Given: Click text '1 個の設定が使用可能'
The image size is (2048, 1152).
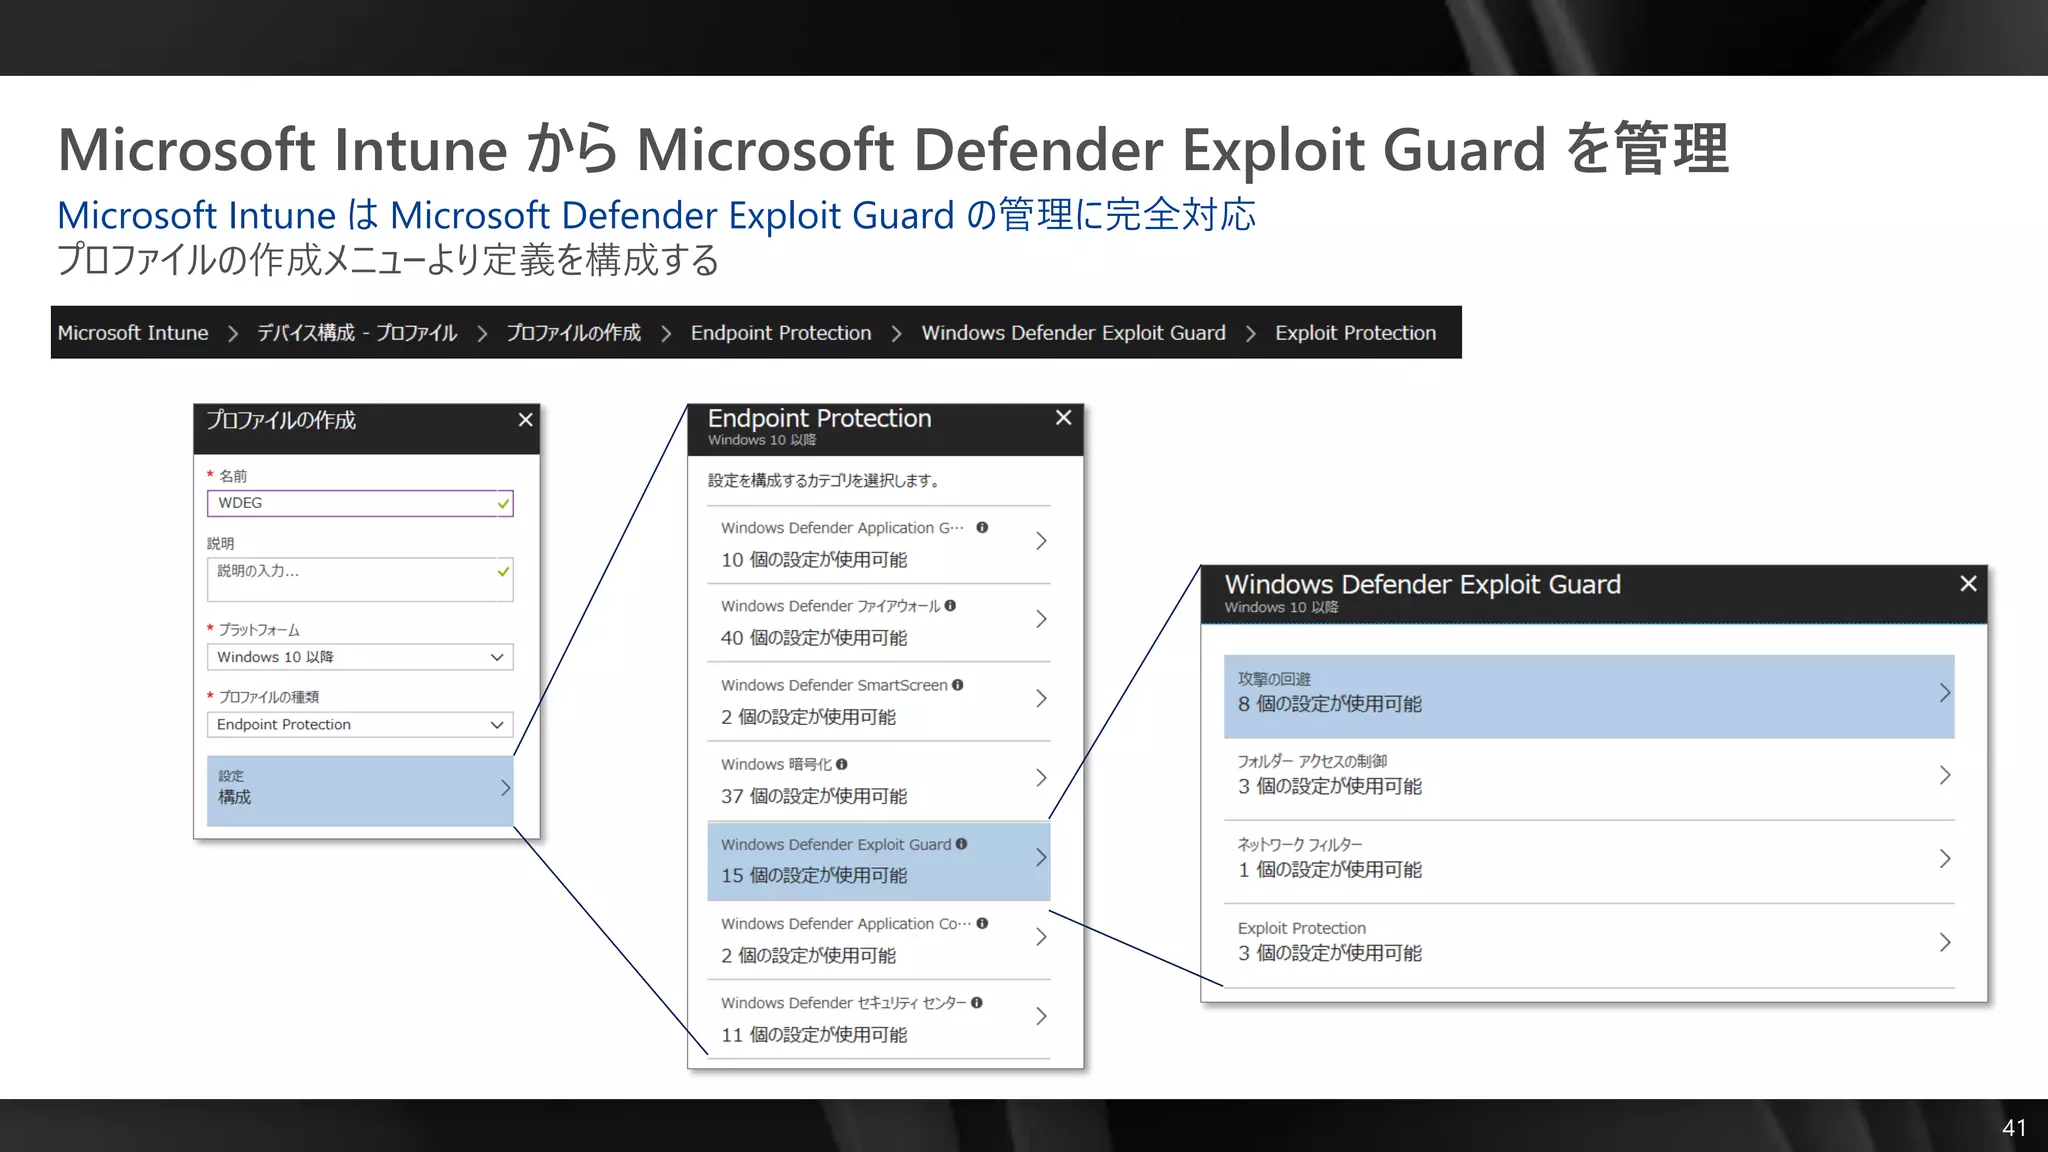Looking at the screenshot, I should tap(1330, 870).
